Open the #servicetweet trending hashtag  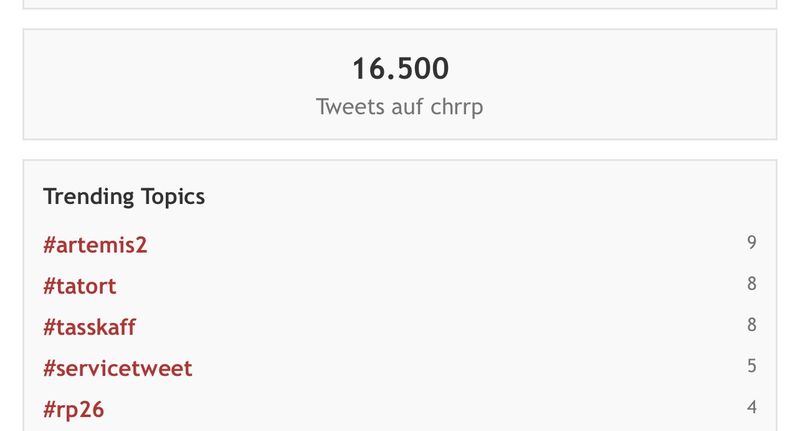pyautogui.click(x=118, y=369)
